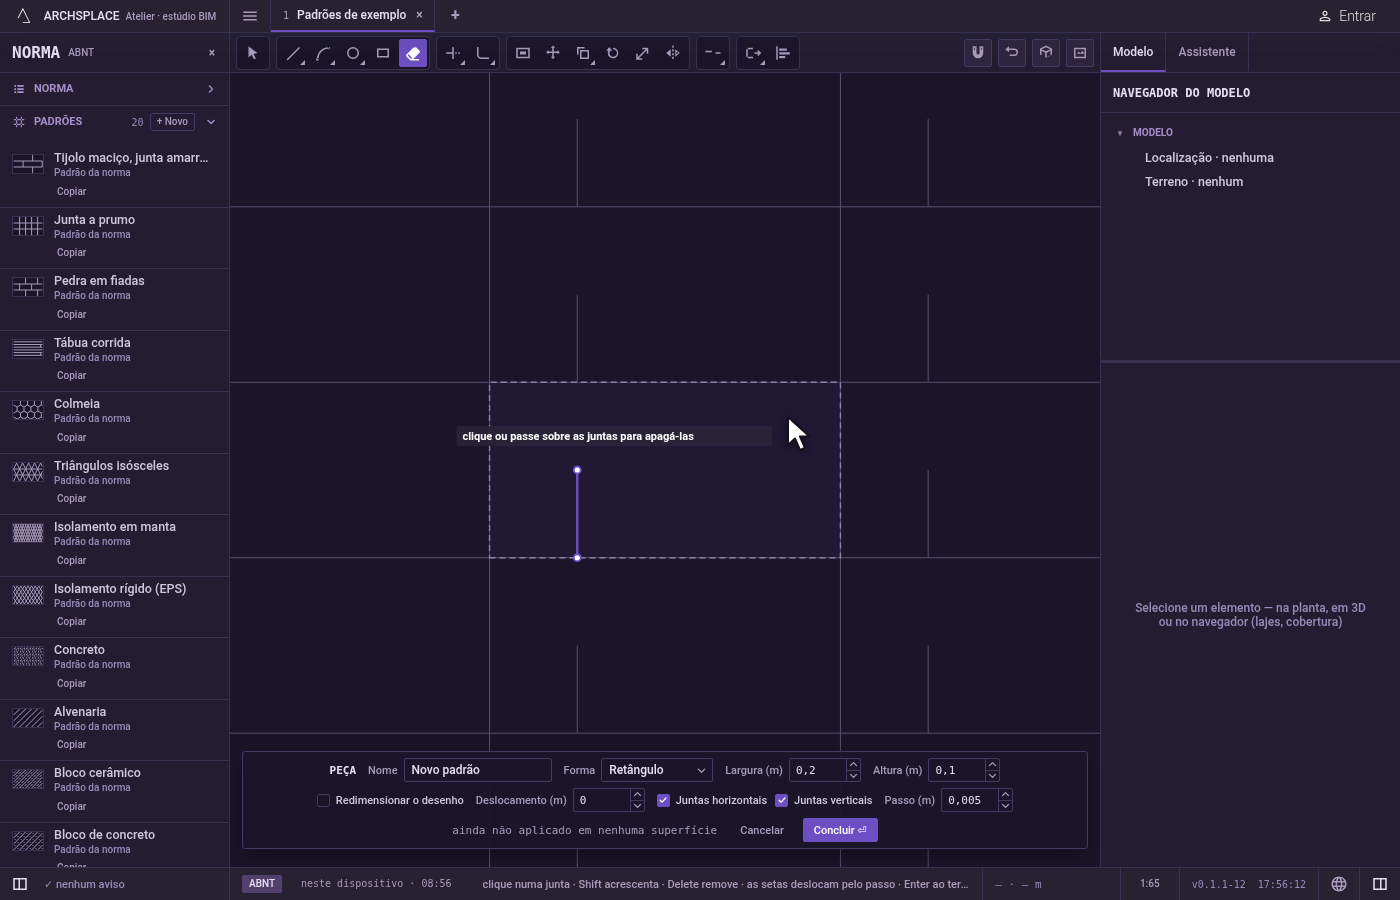Select the move (cross arrows) tool

pyautogui.click(x=553, y=53)
